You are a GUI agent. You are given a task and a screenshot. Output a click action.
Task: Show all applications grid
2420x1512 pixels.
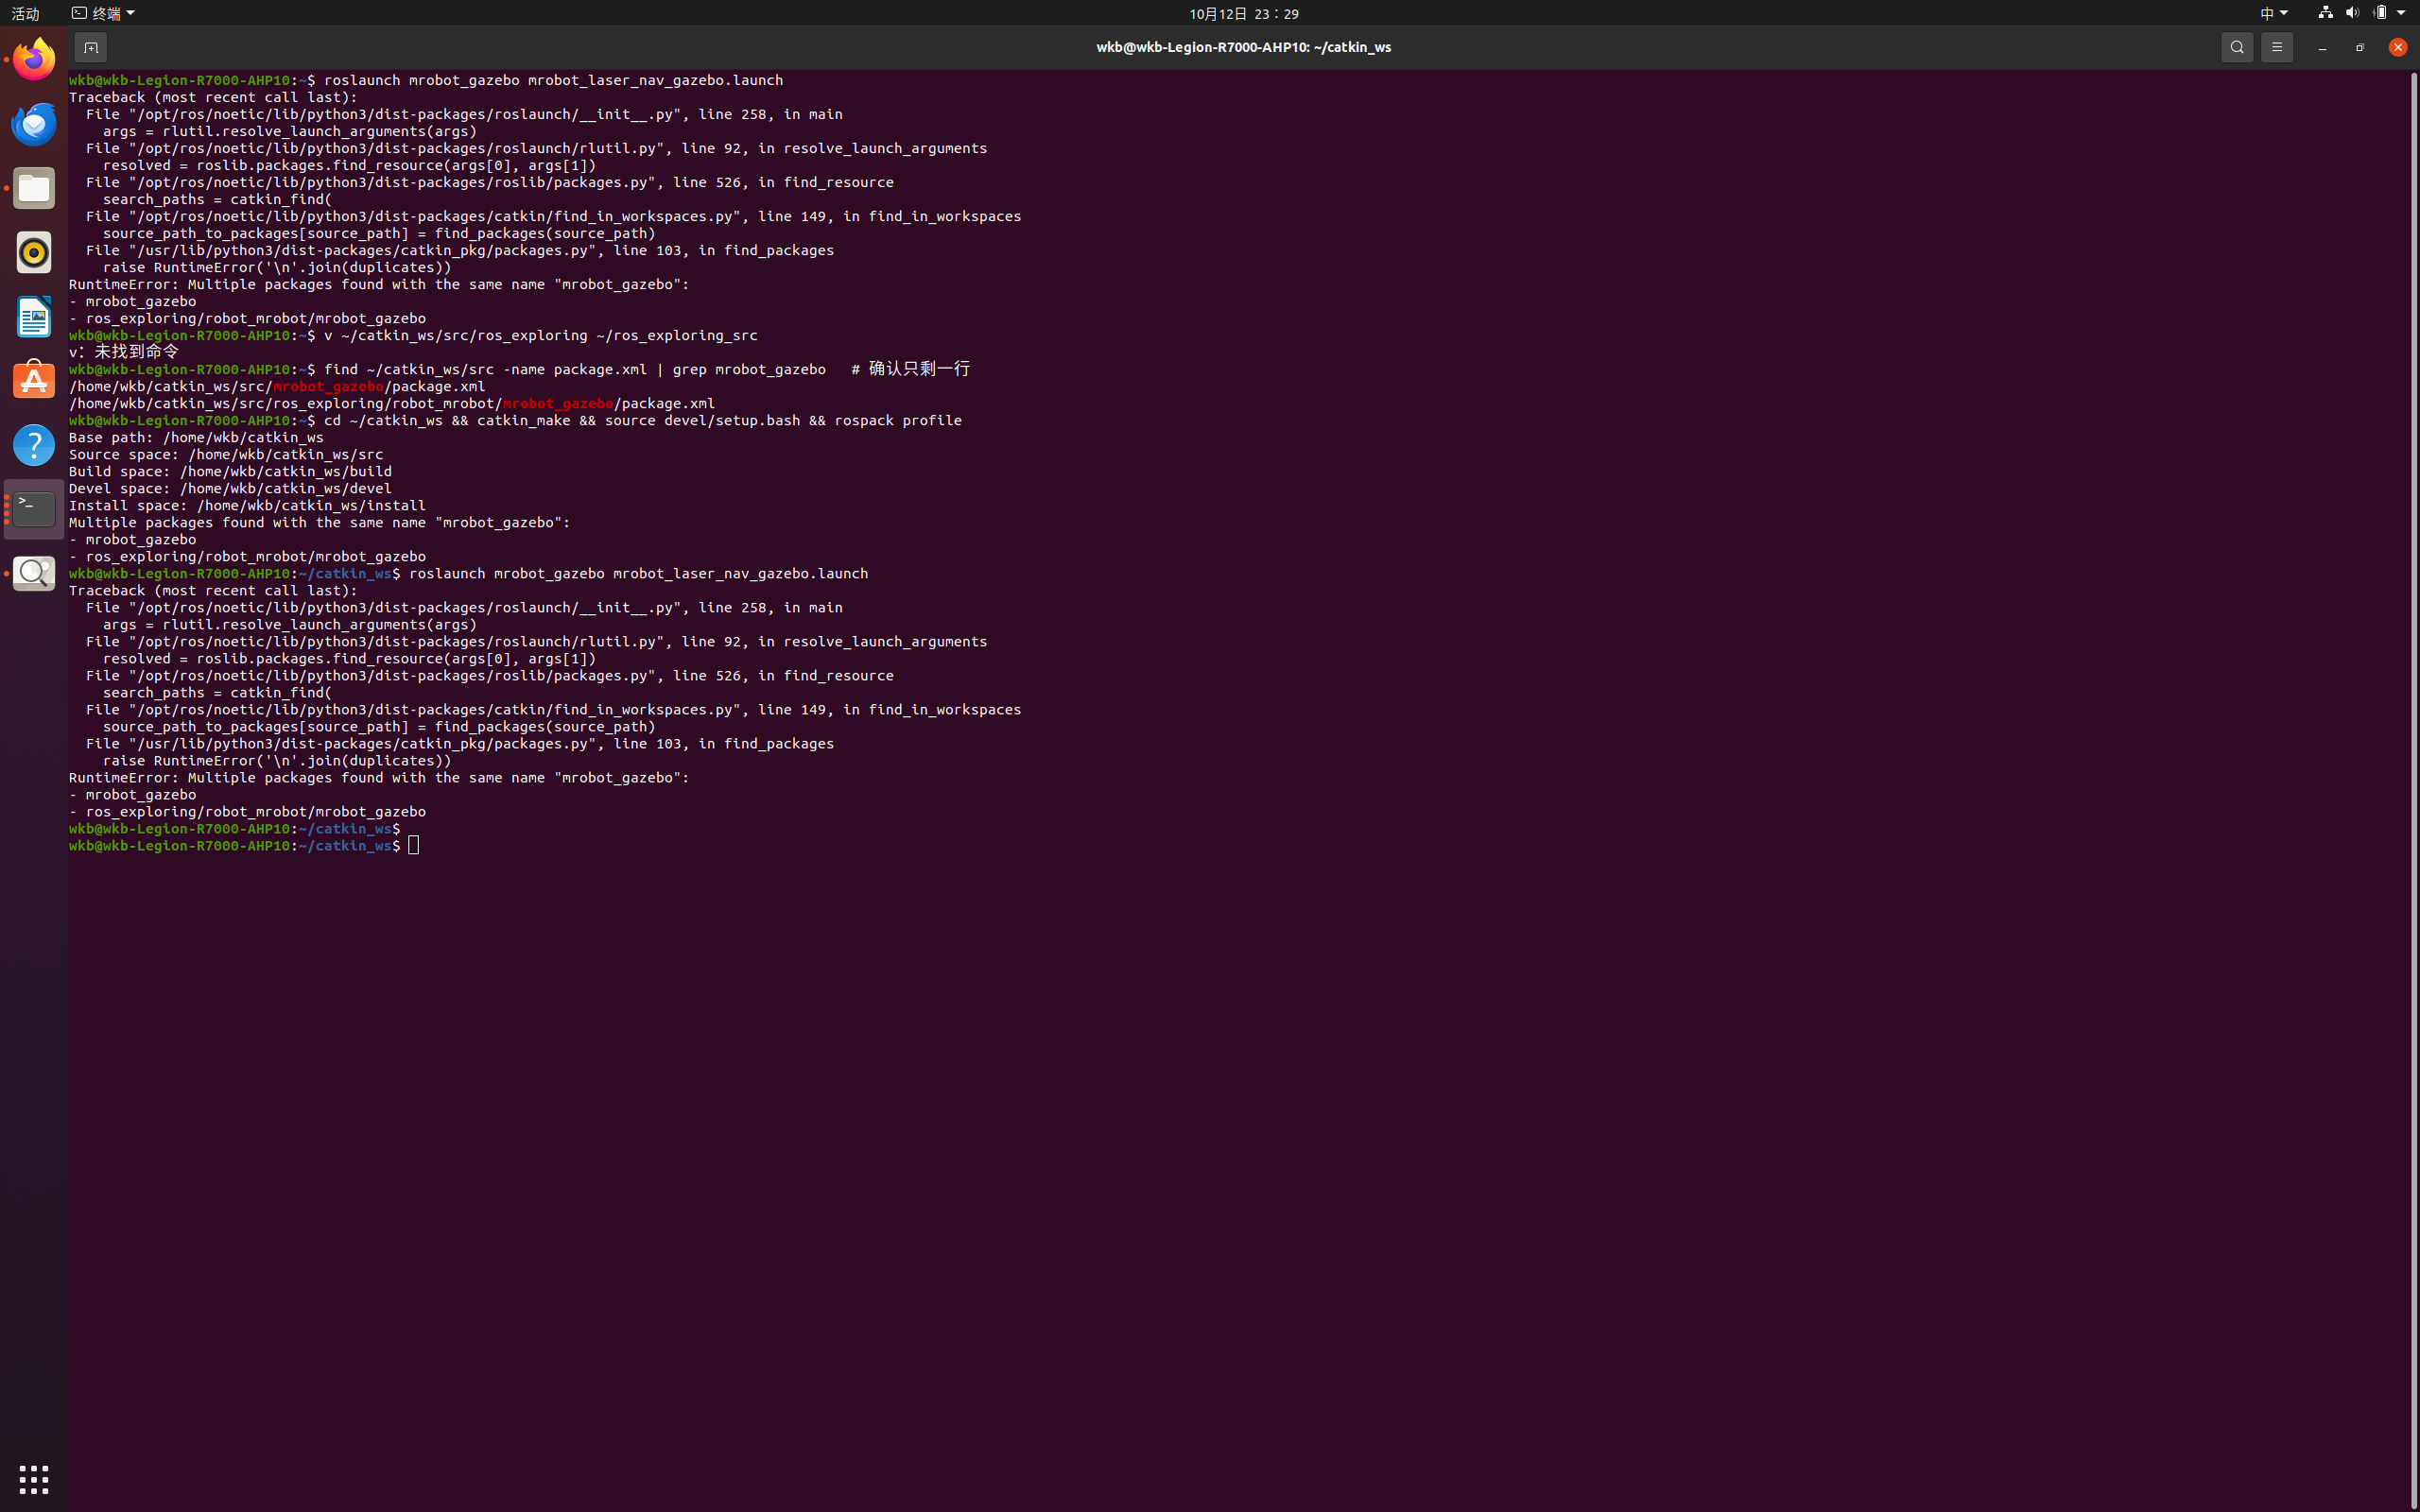tap(34, 1479)
